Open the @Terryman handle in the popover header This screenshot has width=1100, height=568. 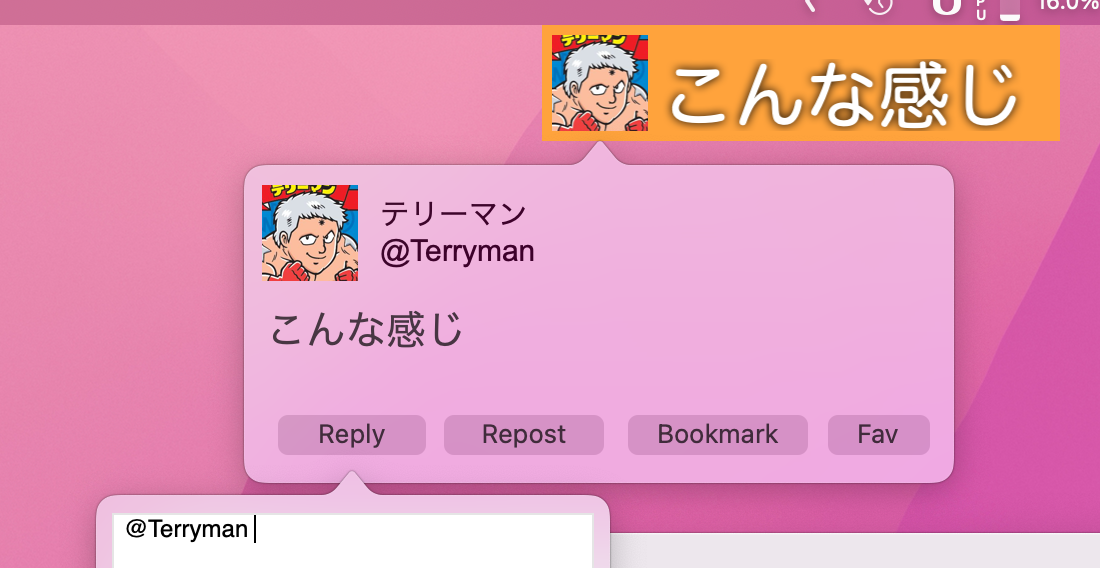coord(457,251)
